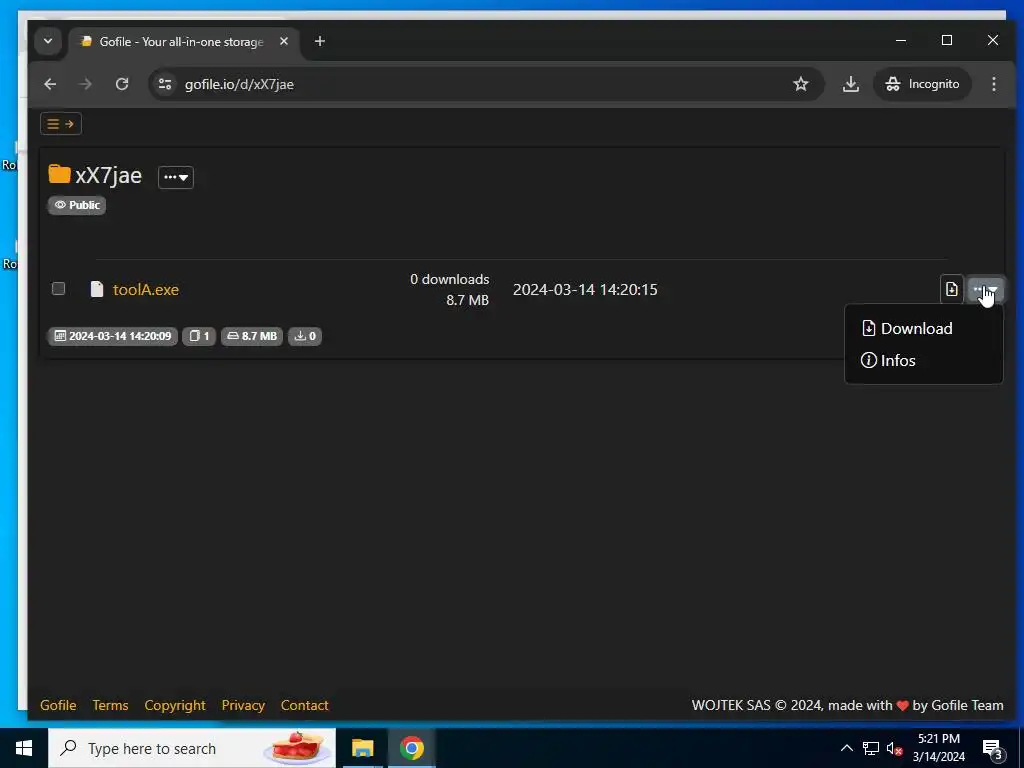Click the browser forward arrow

pos(86,84)
